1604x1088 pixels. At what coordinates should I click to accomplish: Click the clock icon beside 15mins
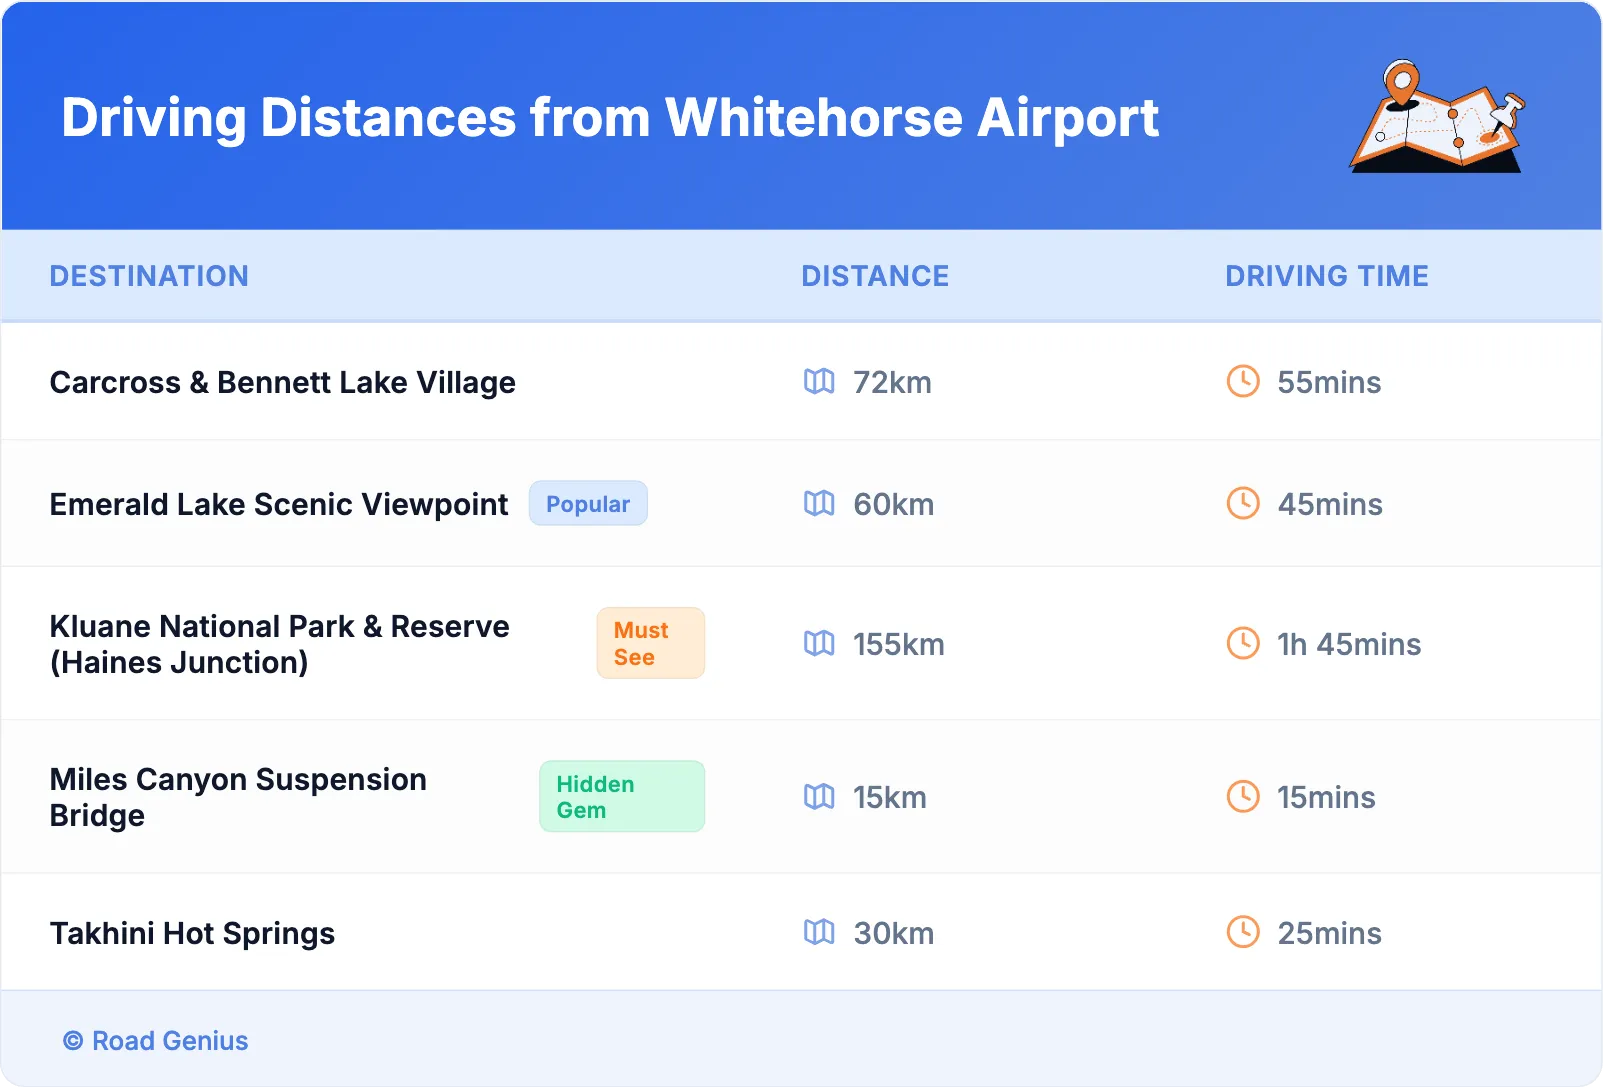(x=1243, y=796)
